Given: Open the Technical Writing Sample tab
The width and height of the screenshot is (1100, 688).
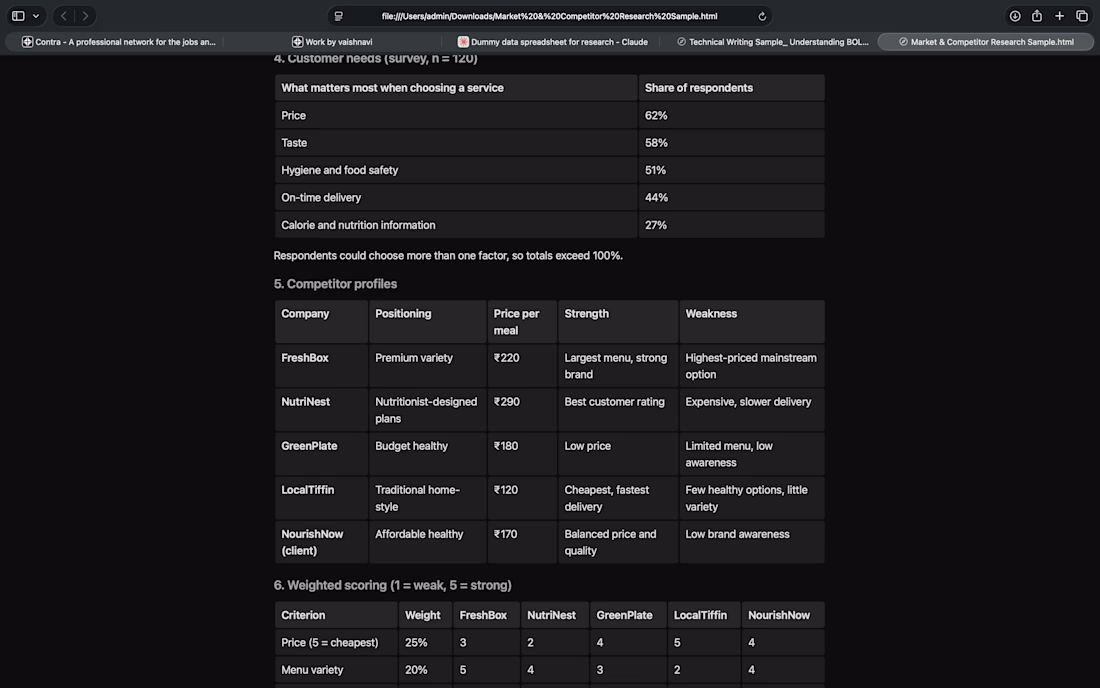Looking at the screenshot, I should click(772, 42).
